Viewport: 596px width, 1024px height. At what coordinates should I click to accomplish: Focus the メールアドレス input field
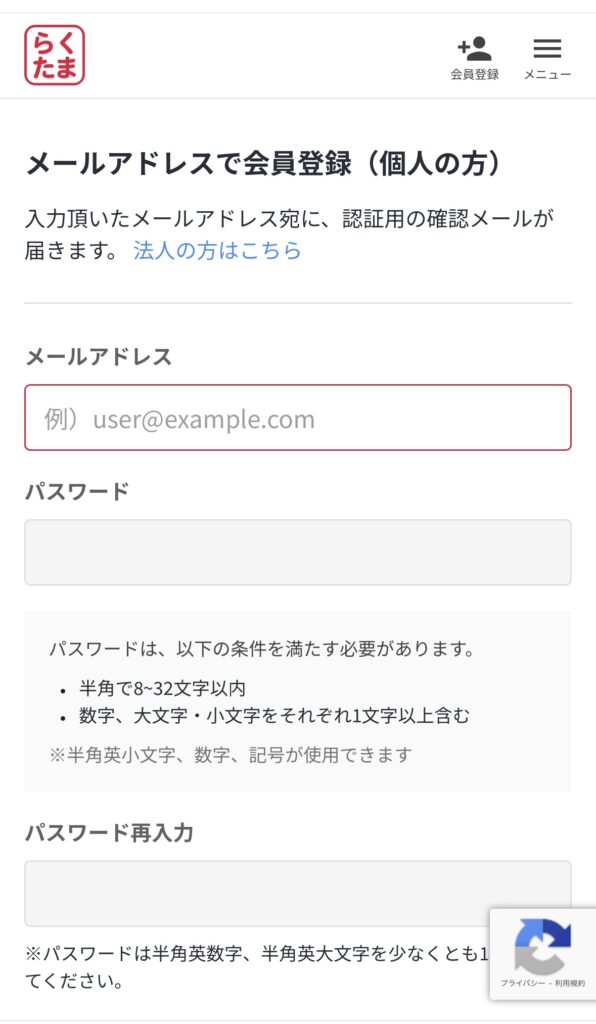[x=298, y=417]
